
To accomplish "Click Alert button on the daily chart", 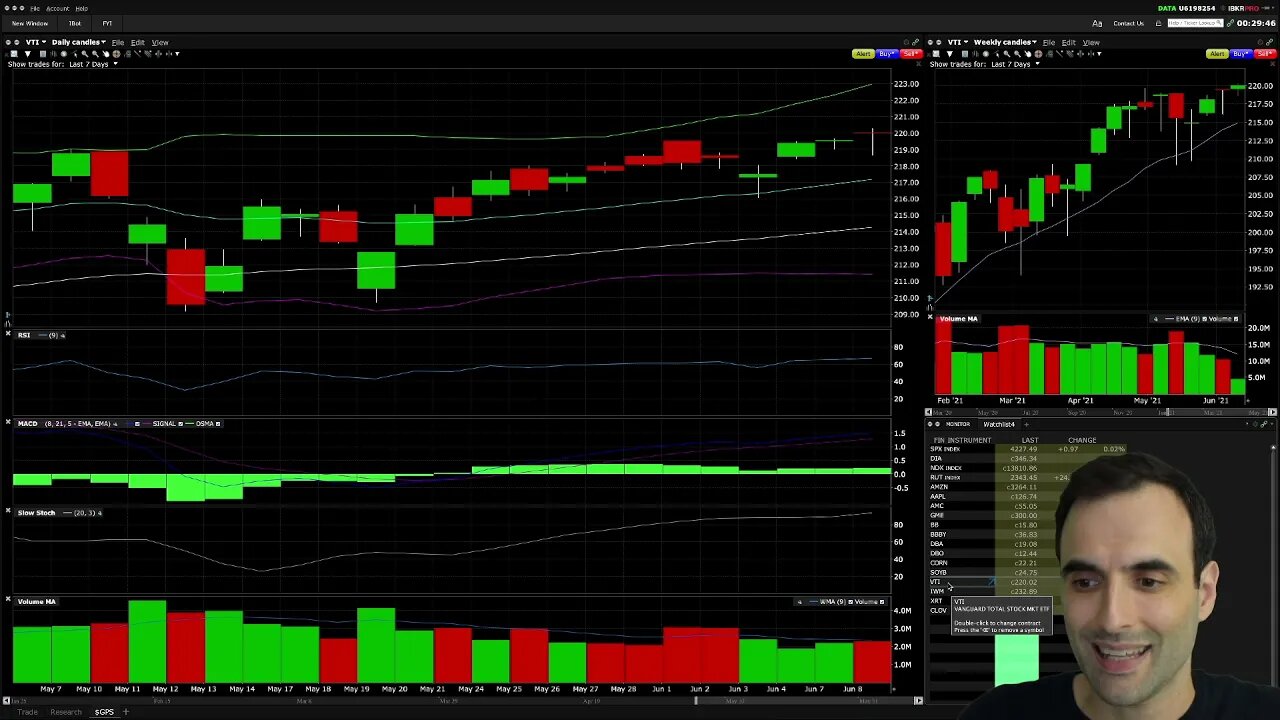I will [x=863, y=54].
